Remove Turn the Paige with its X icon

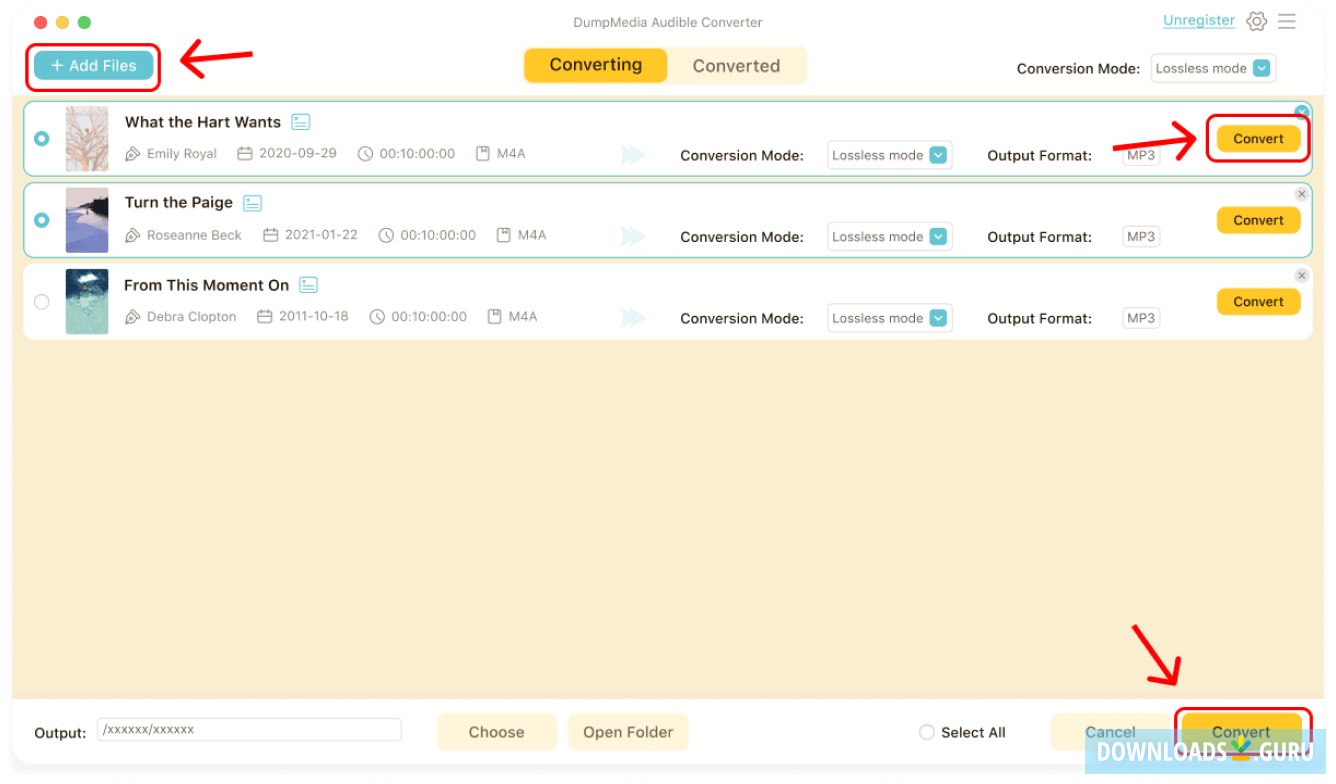[x=1301, y=194]
